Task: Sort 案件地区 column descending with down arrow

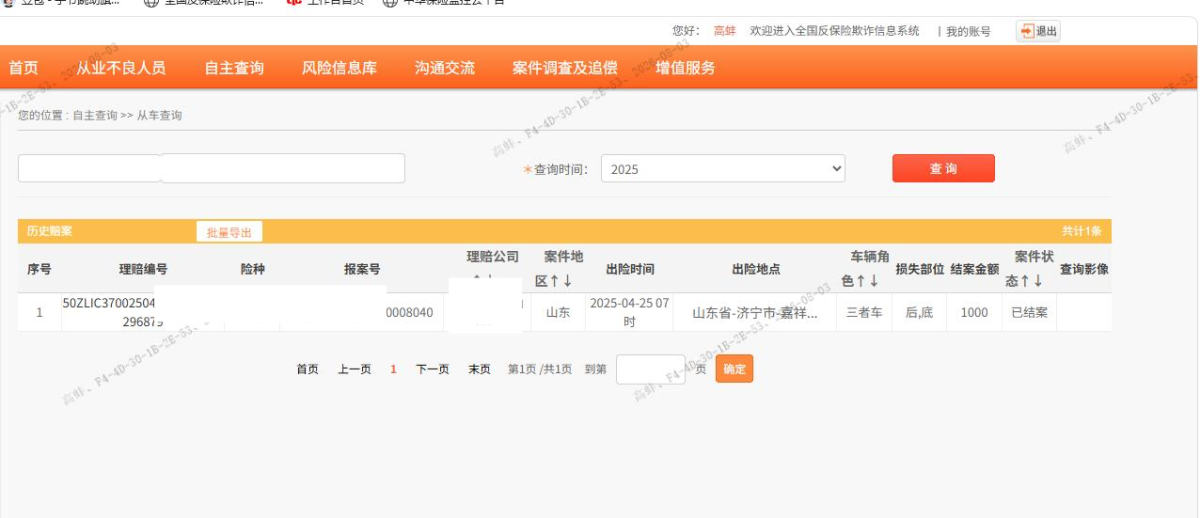Action: [568, 281]
